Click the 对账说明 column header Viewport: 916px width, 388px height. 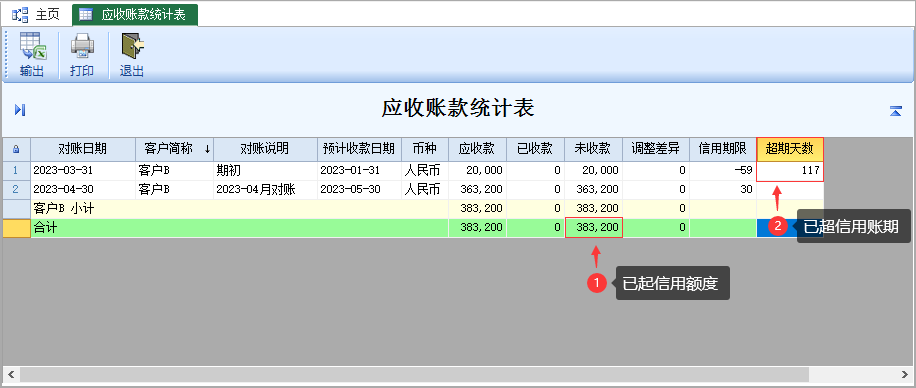click(266, 150)
